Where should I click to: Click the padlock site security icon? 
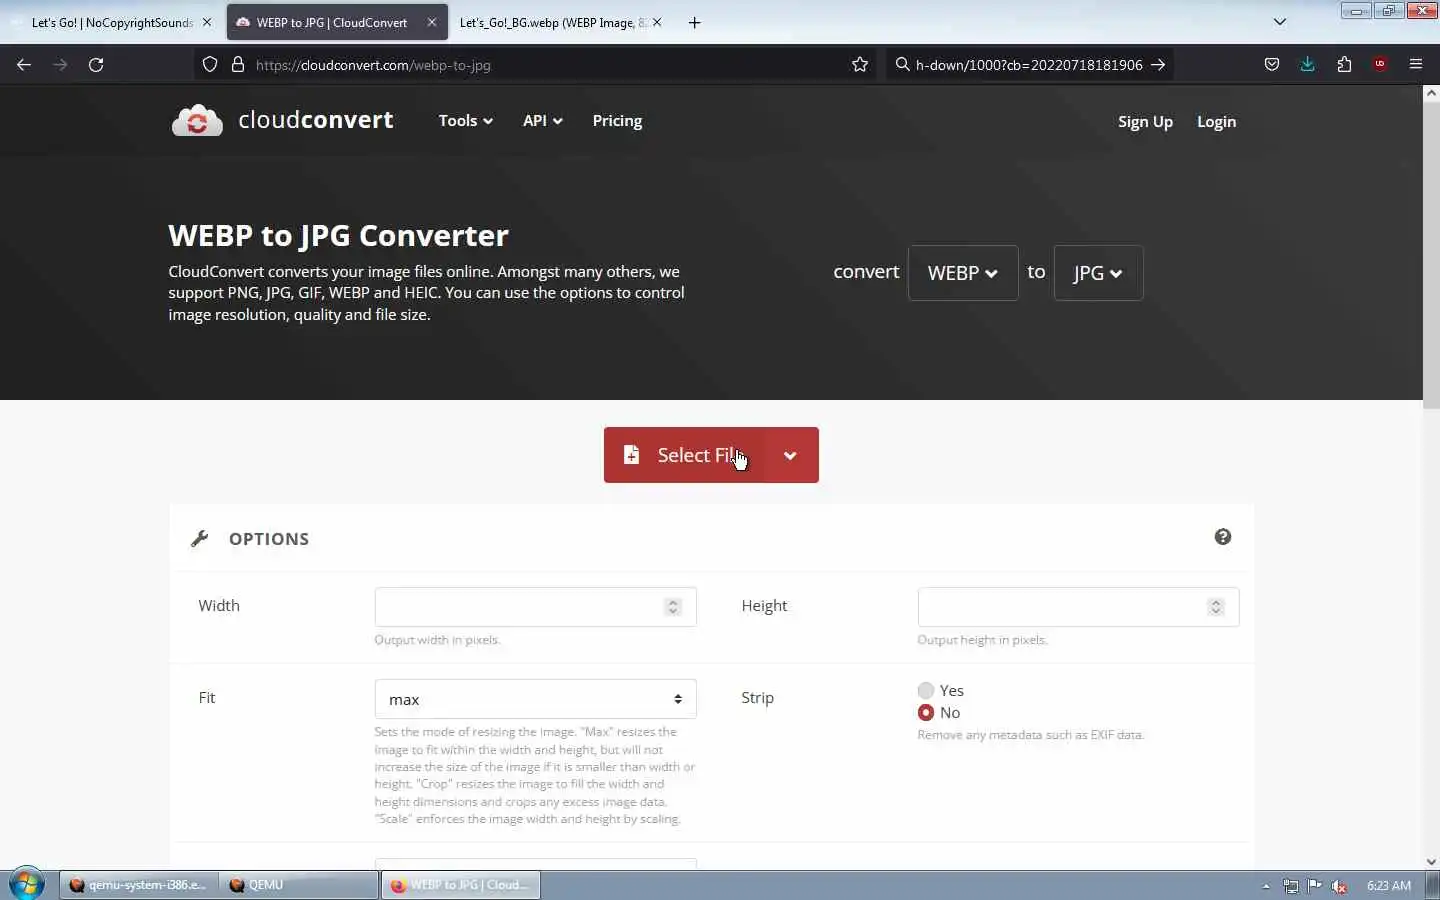point(238,65)
